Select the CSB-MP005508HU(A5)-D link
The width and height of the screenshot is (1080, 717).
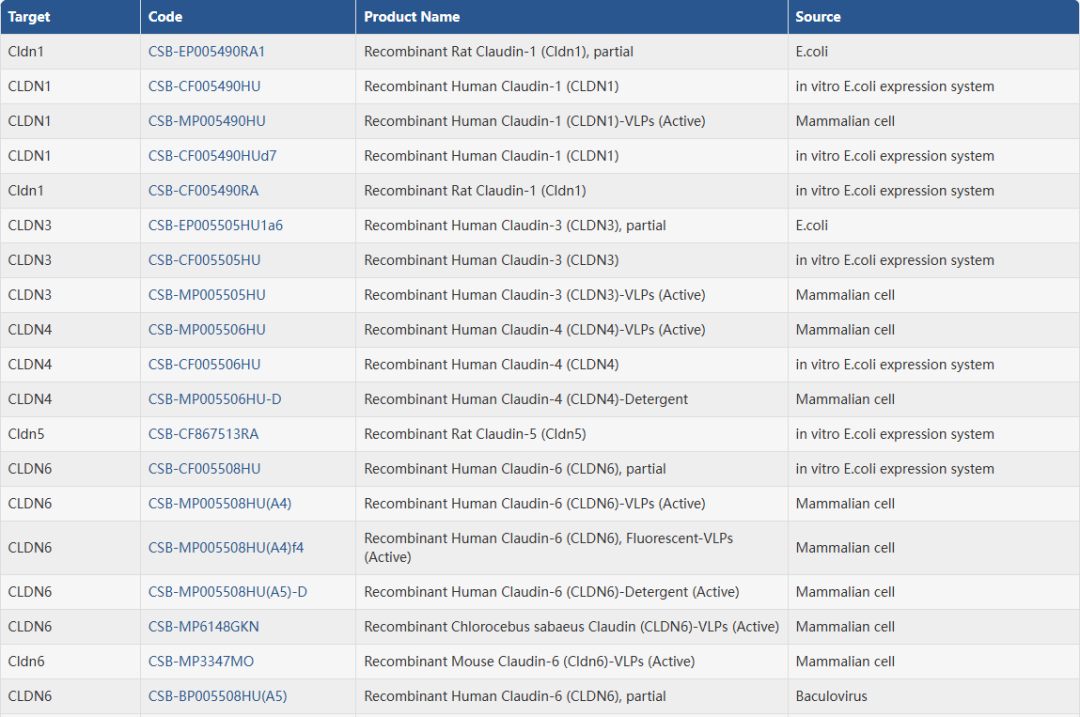click(227, 592)
